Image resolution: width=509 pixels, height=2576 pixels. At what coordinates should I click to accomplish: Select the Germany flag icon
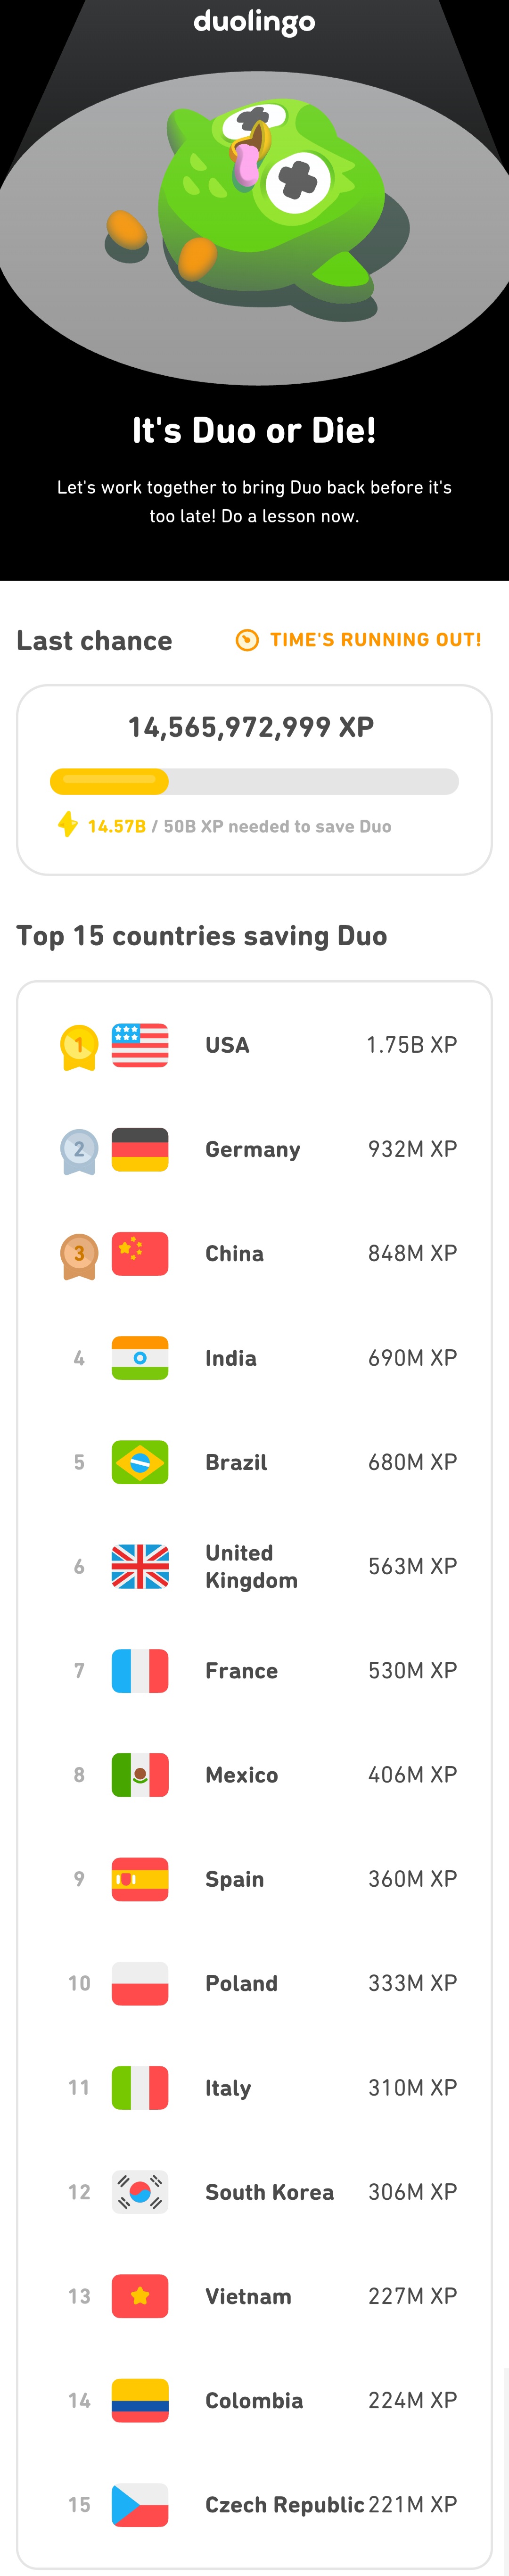(x=140, y=1149)
